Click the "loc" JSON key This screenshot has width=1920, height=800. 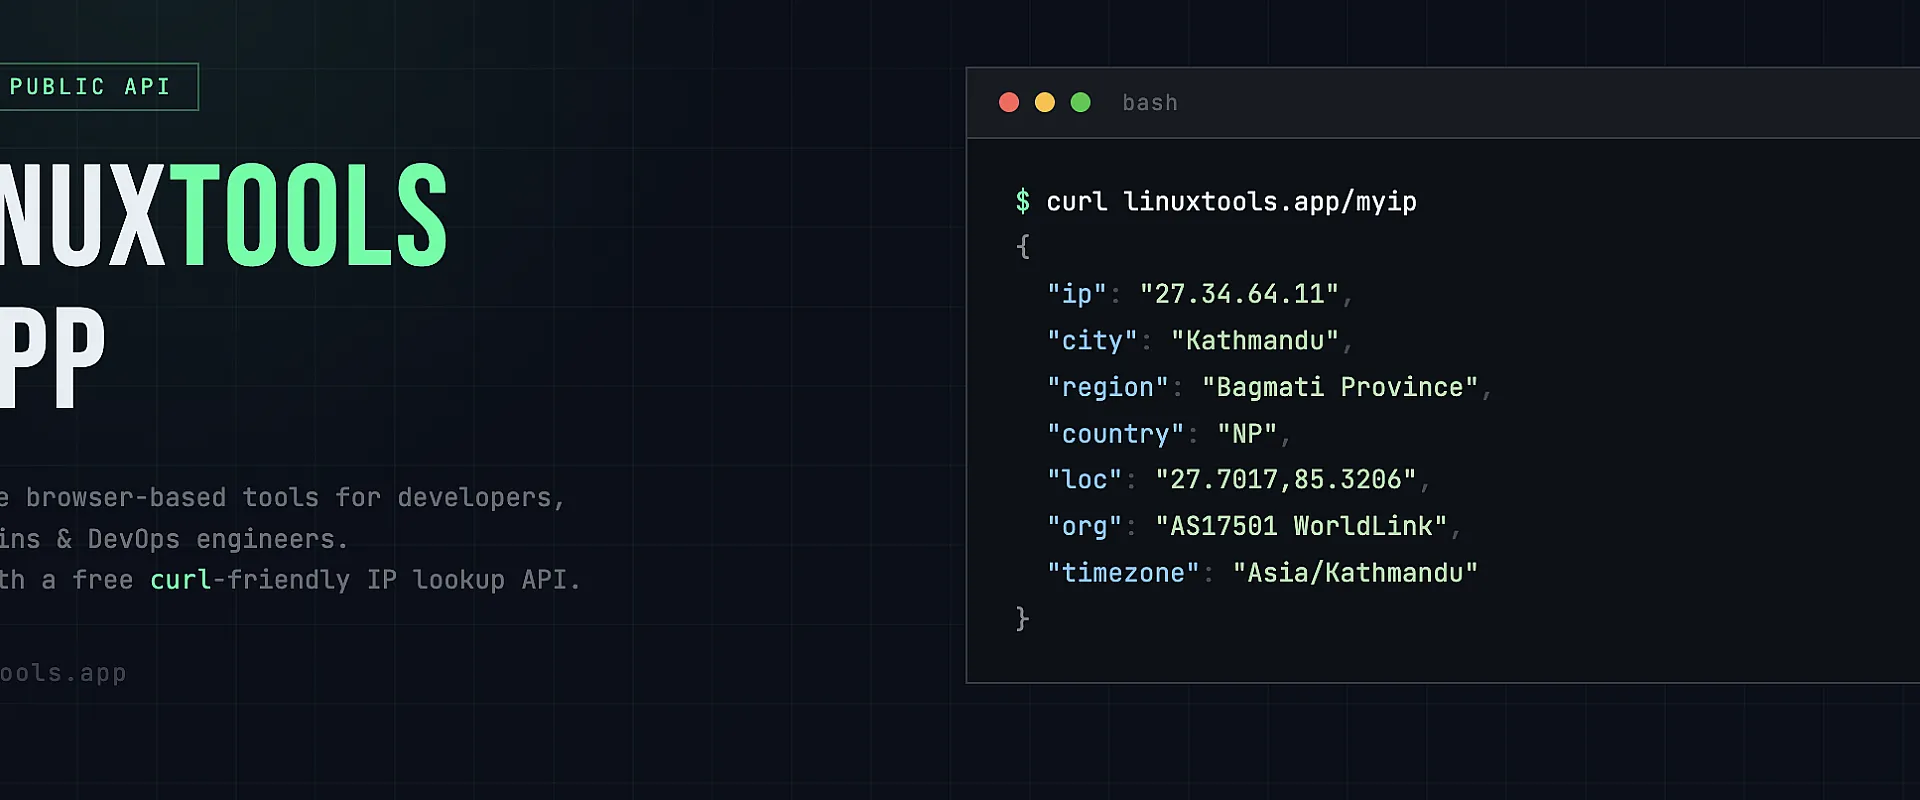point(1085,480)
